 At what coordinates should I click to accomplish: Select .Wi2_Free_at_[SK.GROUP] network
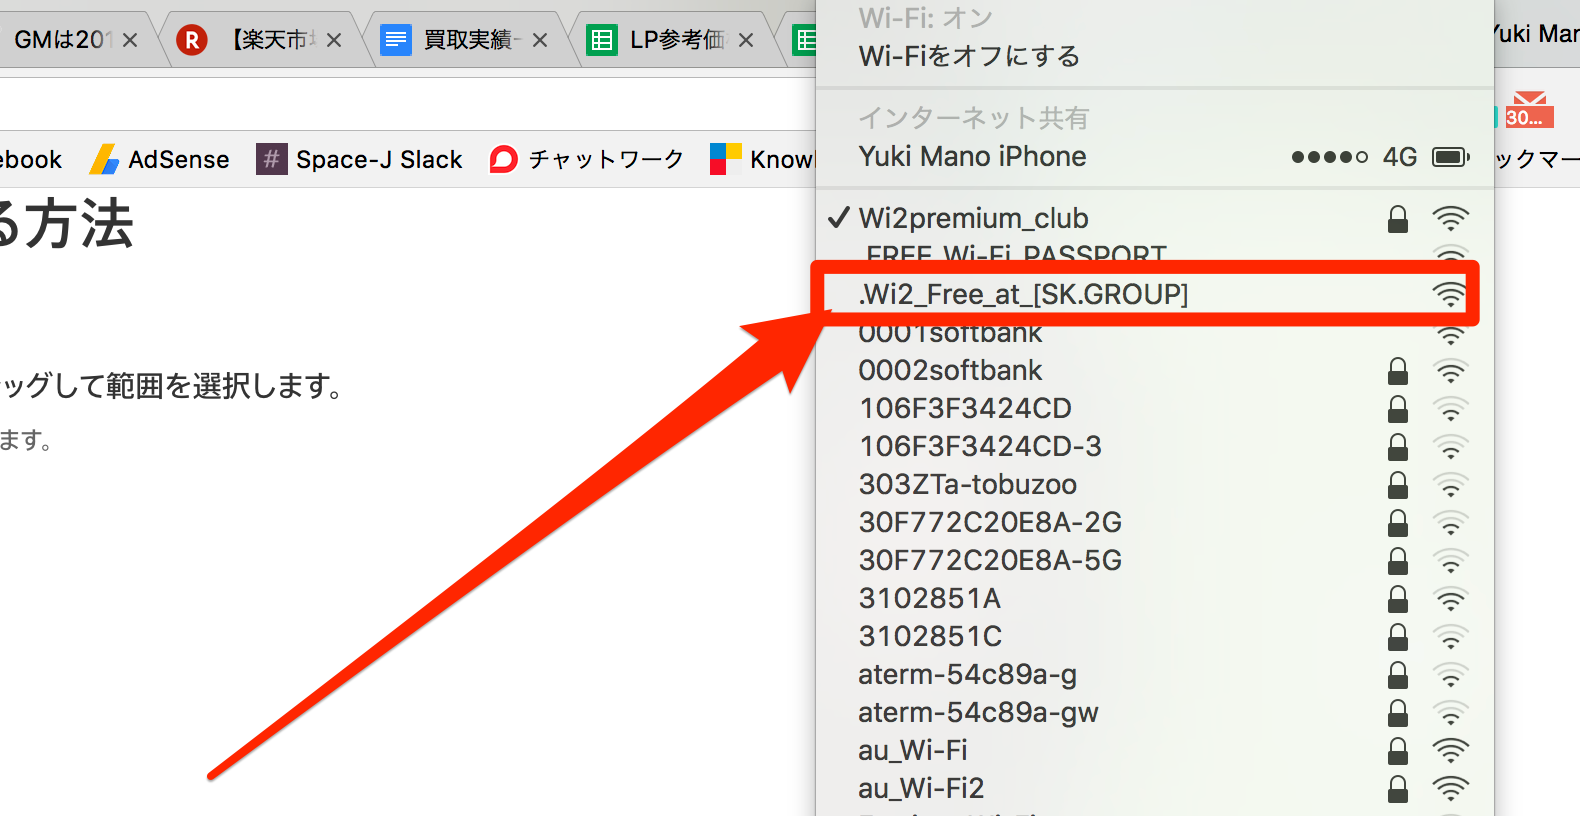coord(1155,294)
